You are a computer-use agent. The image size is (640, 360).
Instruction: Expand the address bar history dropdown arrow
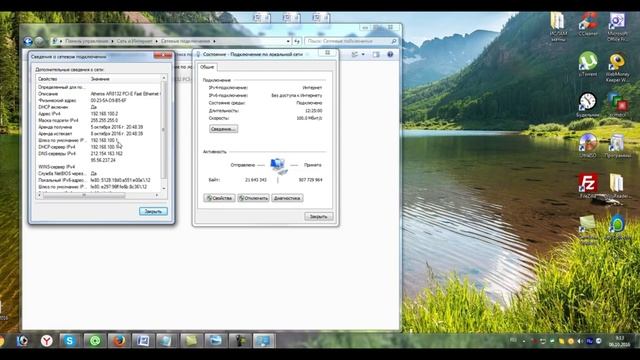coord(288,41)
